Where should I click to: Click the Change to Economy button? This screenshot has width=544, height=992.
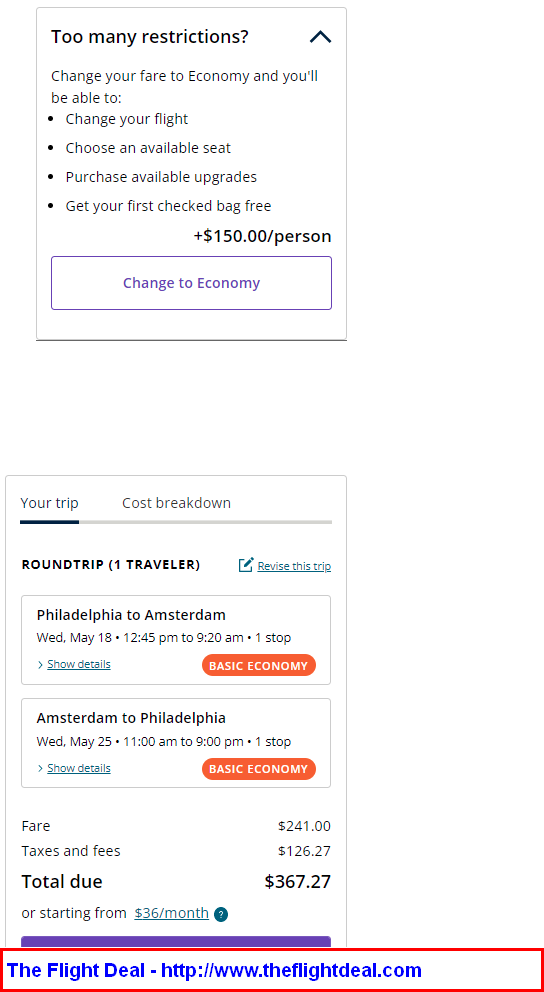click(191, 283)
